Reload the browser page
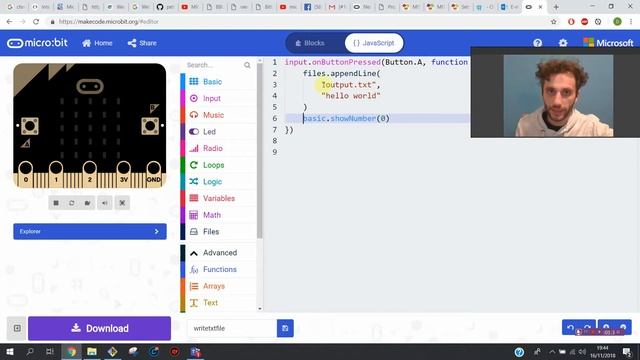This screenshot has width=640, height=360. (x=36, y=22)
